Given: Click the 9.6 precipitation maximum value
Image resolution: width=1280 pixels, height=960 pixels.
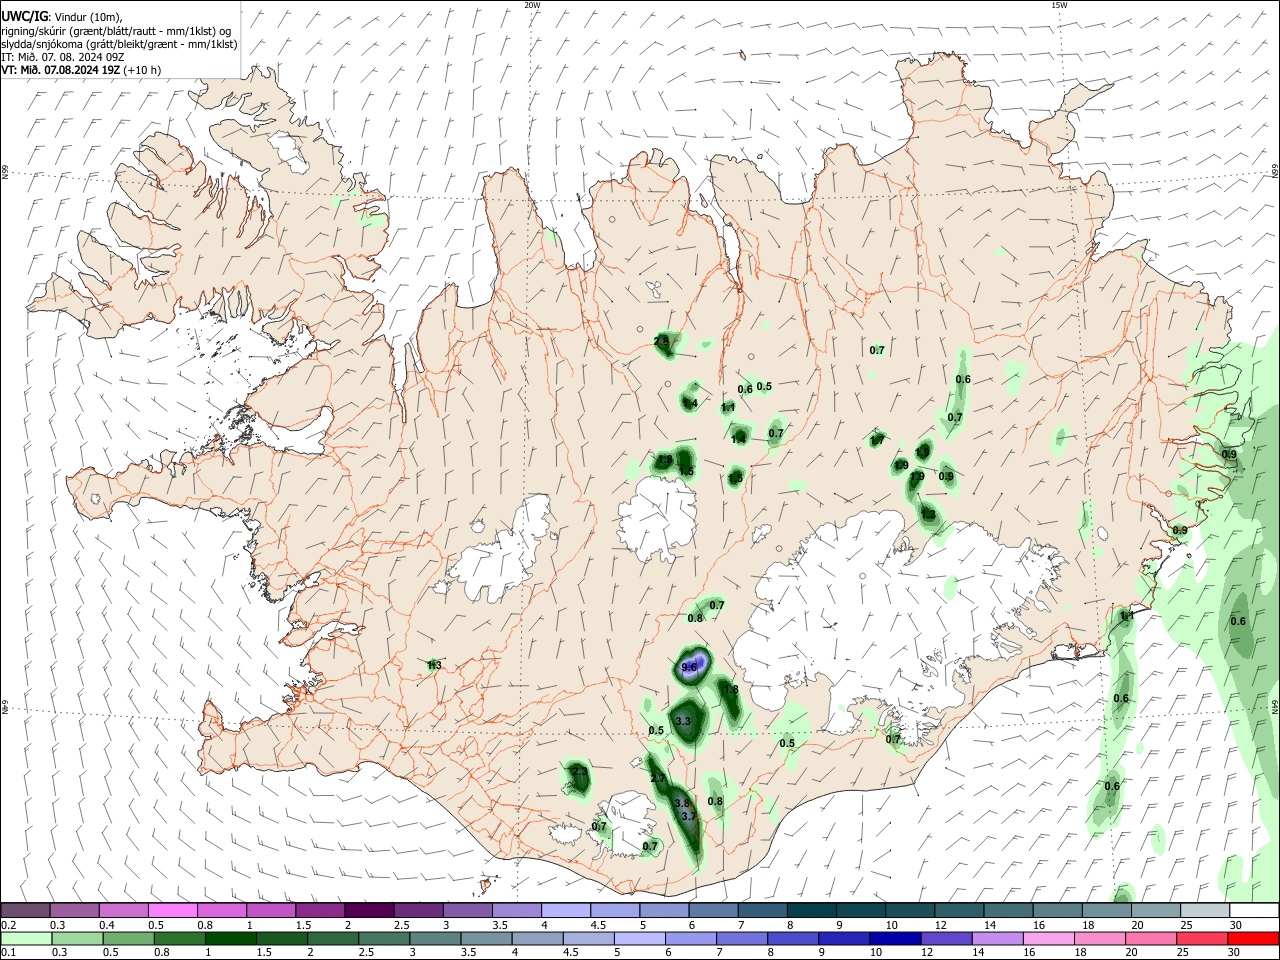Looking at the screenshot, I should (689, 667).
